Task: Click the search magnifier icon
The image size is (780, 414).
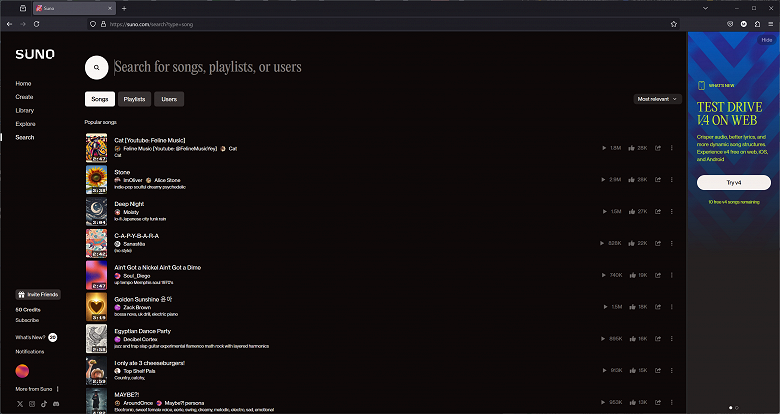Action: (96, 67)
